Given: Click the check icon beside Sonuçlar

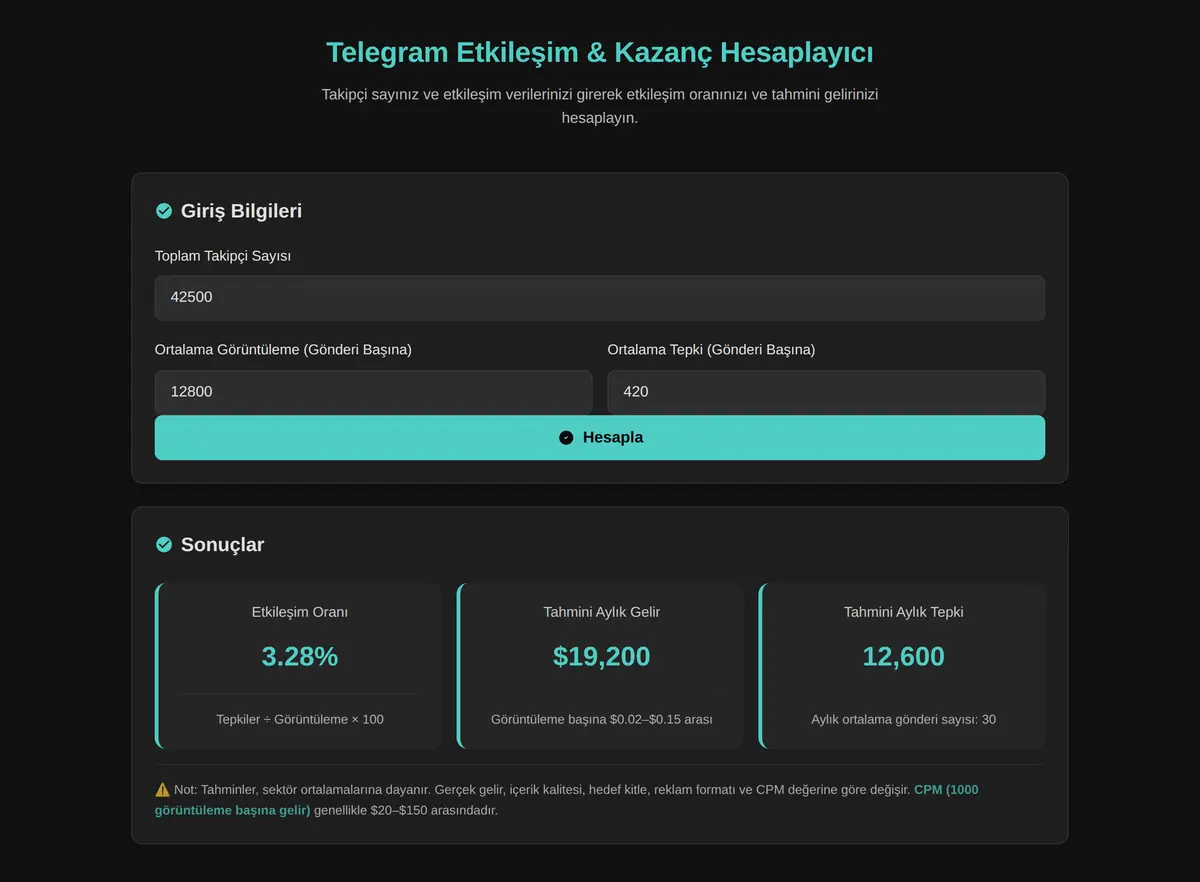Looking at the screenshot, I should tap(164, 545).
